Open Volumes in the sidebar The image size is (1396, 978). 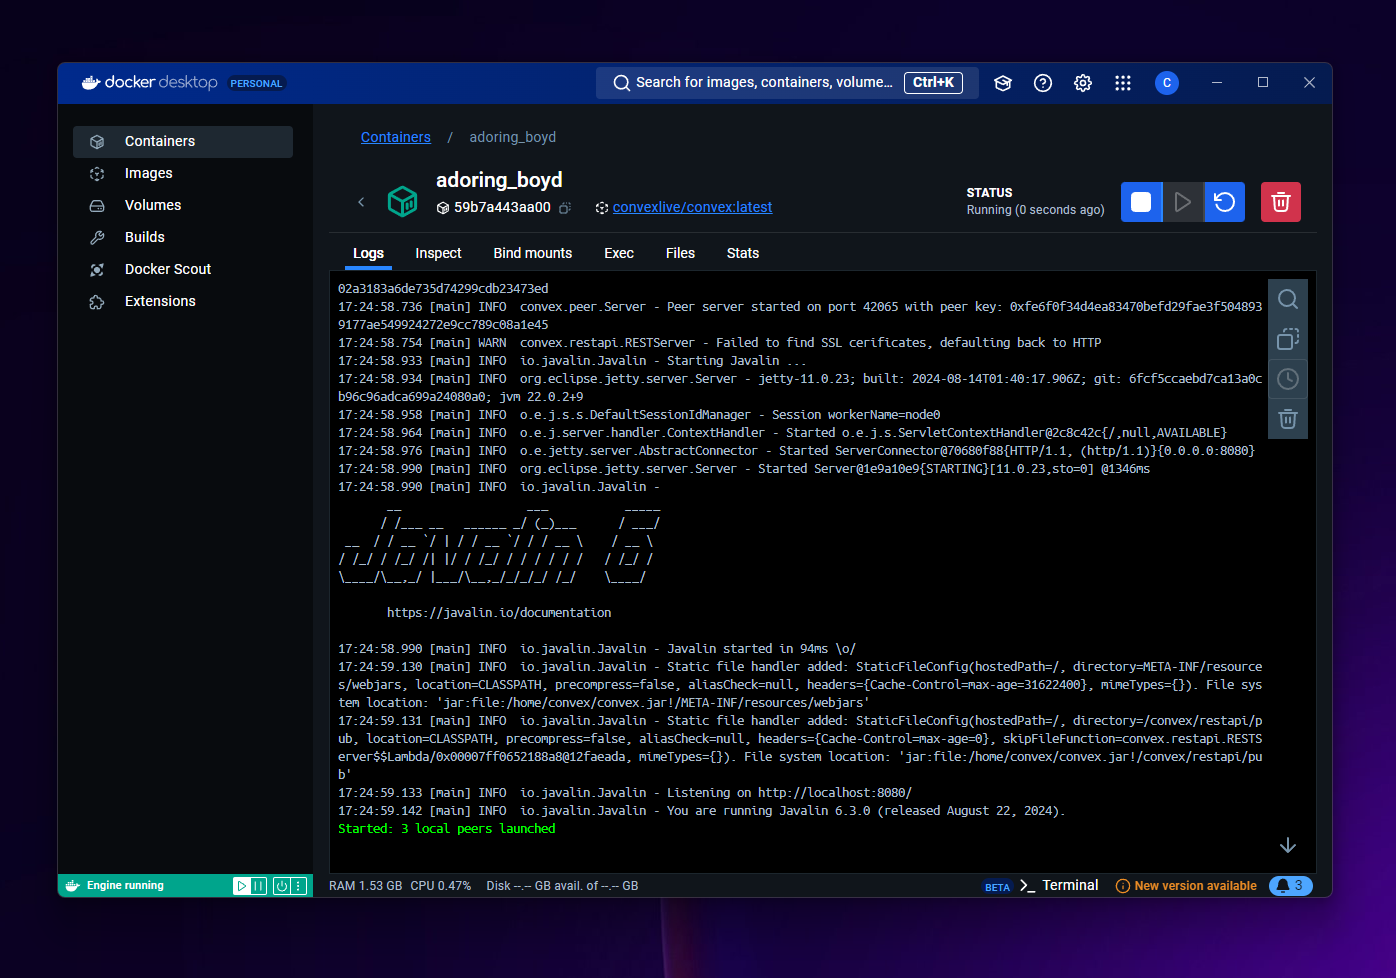183,206
